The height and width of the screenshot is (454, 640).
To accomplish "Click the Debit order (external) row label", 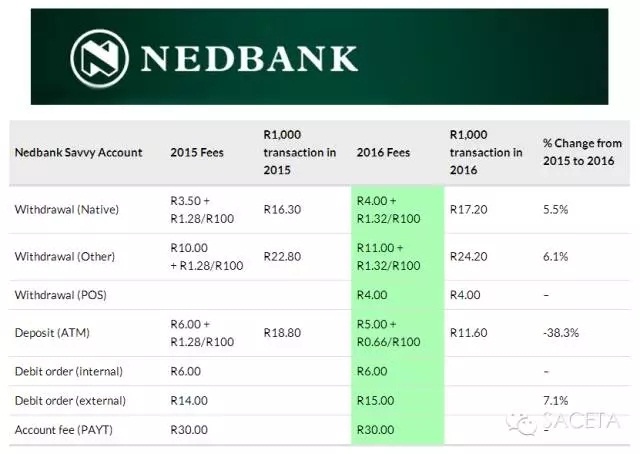I will [70, 401].
